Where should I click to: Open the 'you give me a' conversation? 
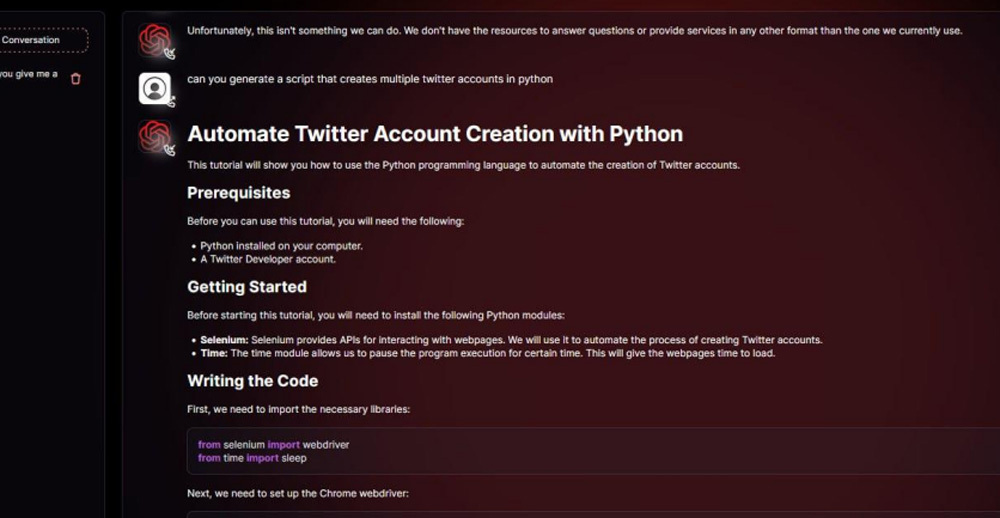tap(29, 74)
